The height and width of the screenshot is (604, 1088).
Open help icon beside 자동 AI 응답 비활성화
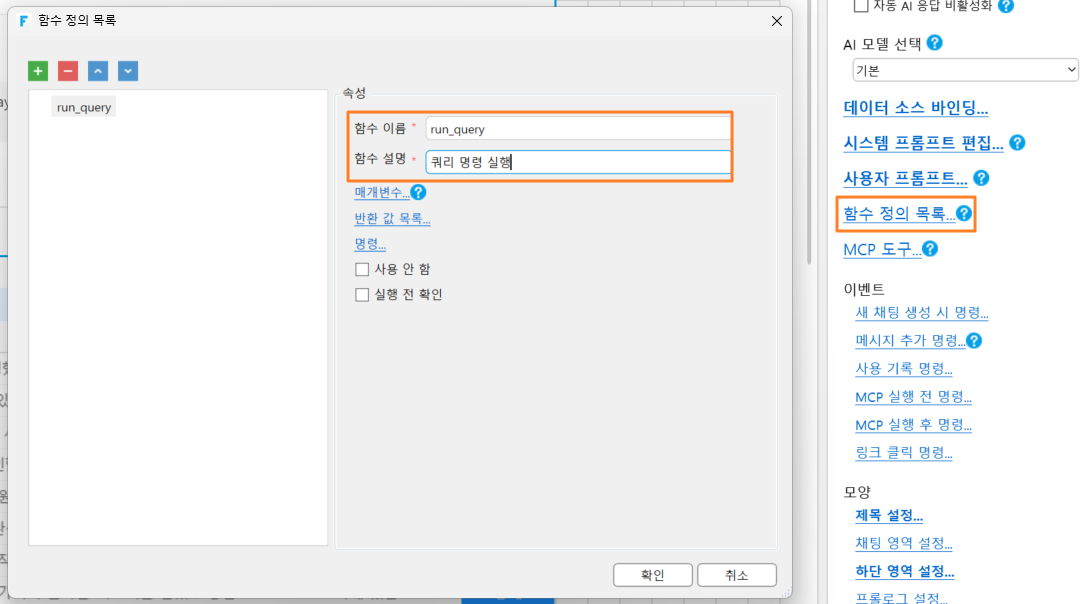click(1005, 6)
